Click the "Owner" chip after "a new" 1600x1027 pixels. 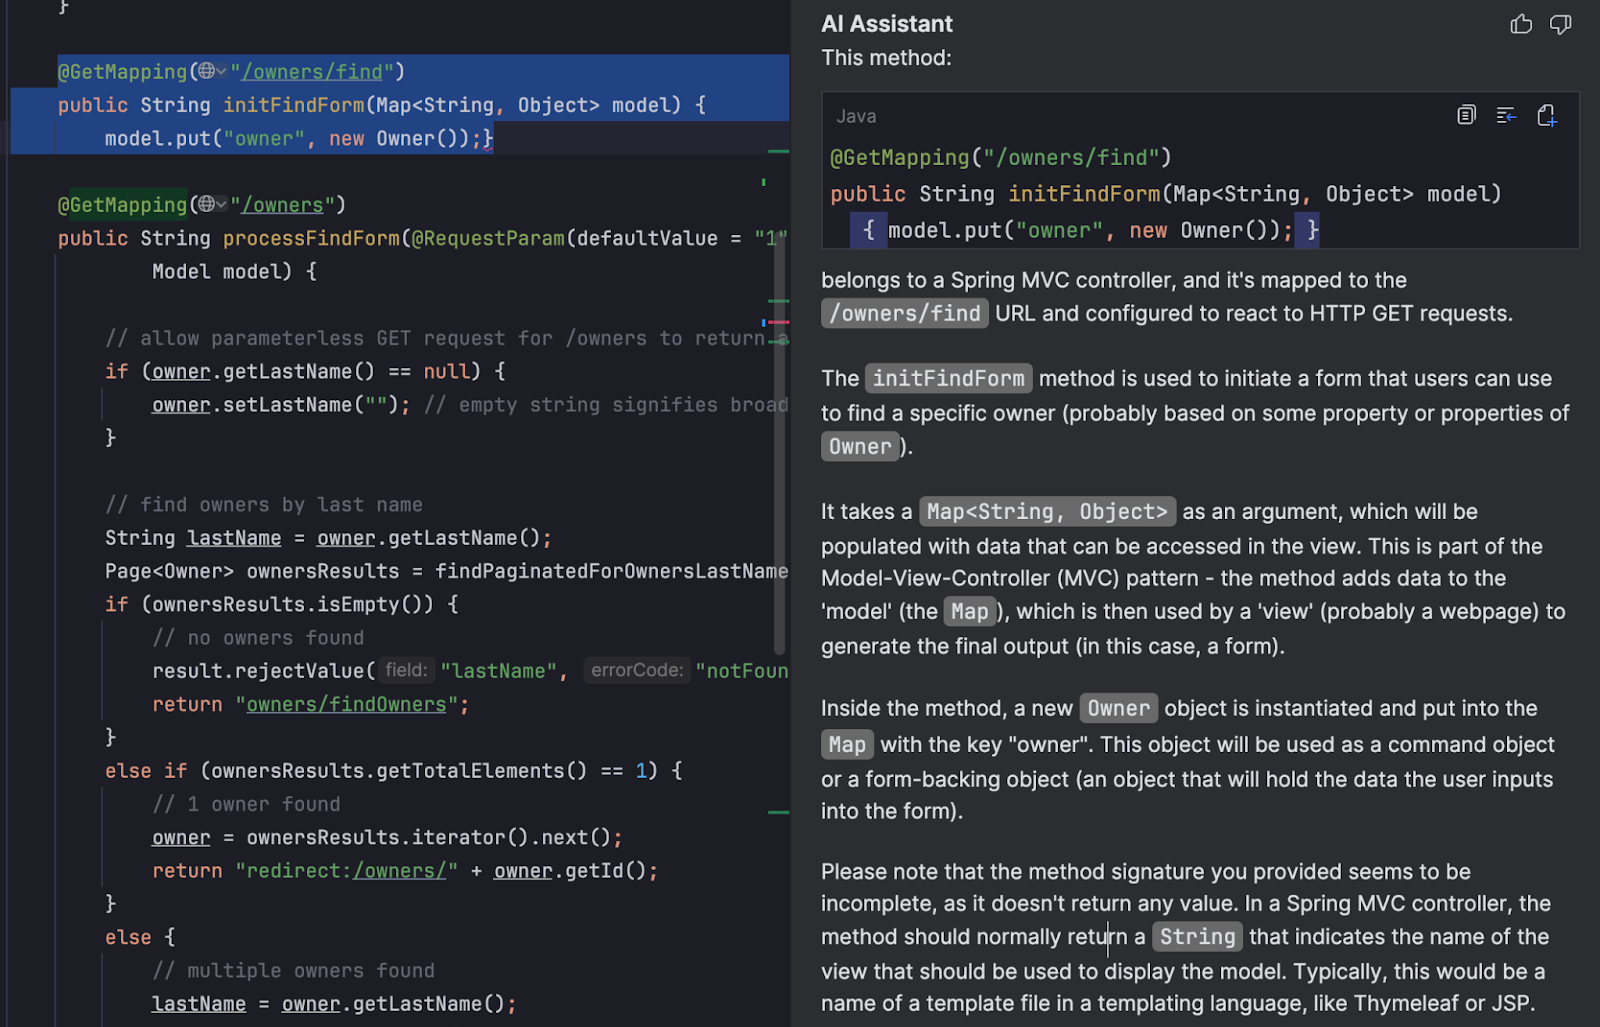click(x=1119, y=709)
